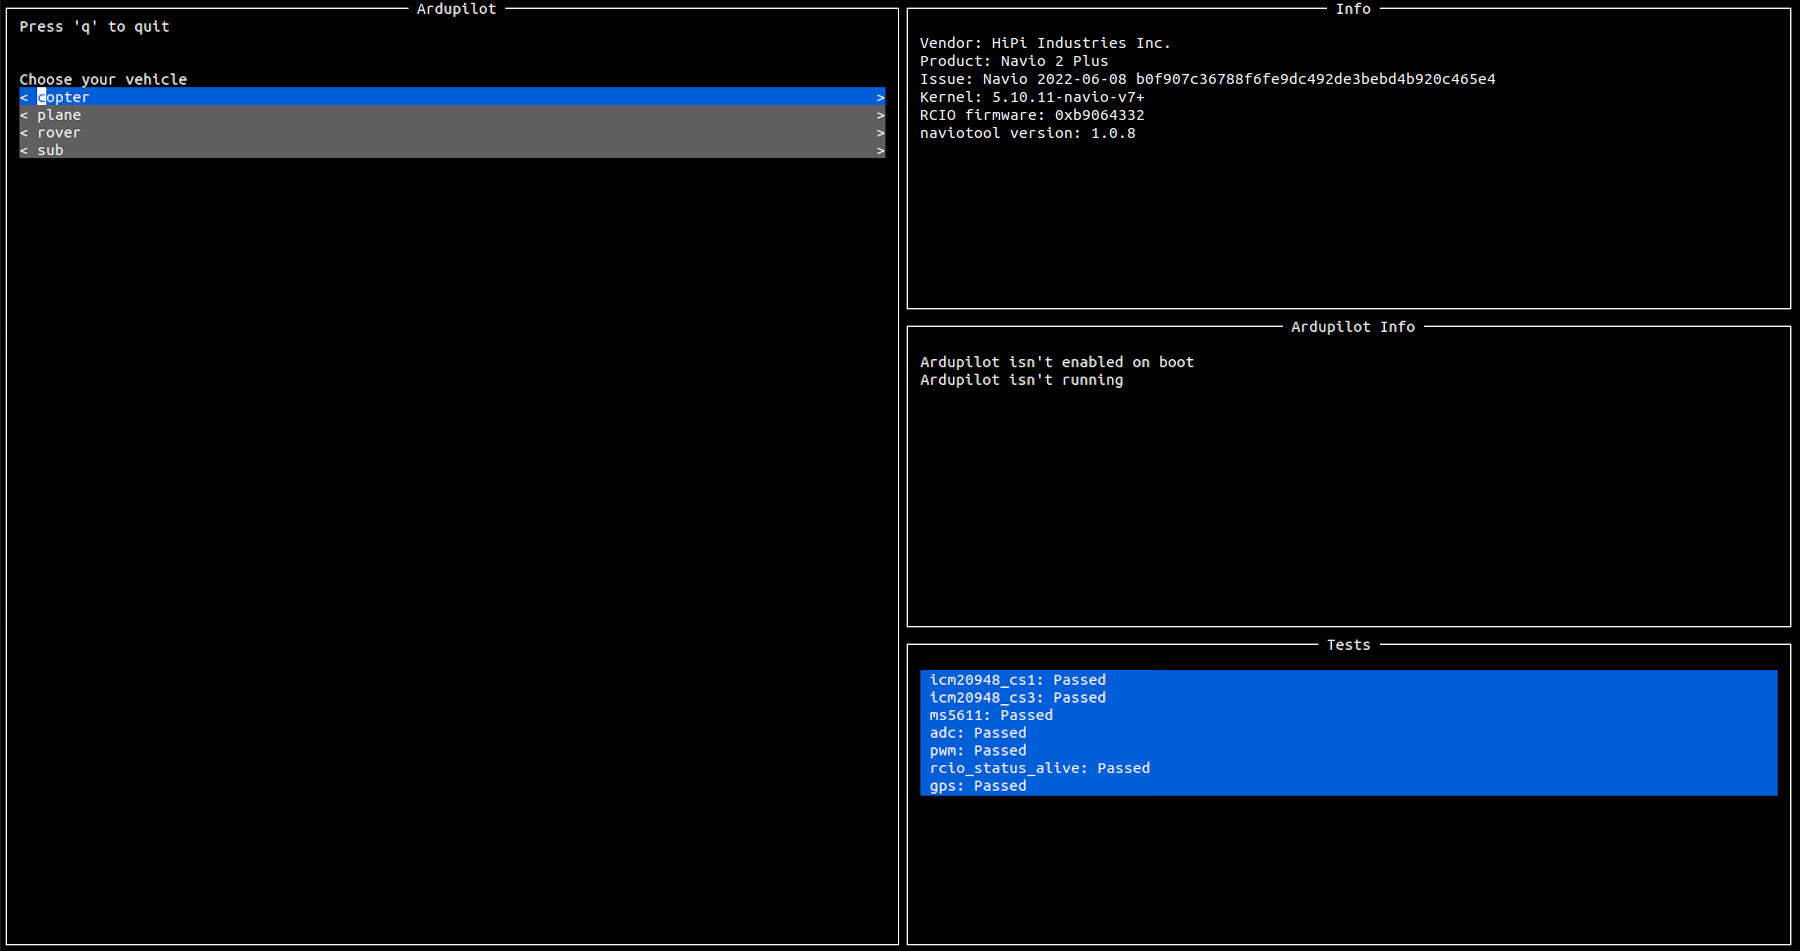
Task: Click the 'Choose your vehicle' prompt text
Action: 103,79
